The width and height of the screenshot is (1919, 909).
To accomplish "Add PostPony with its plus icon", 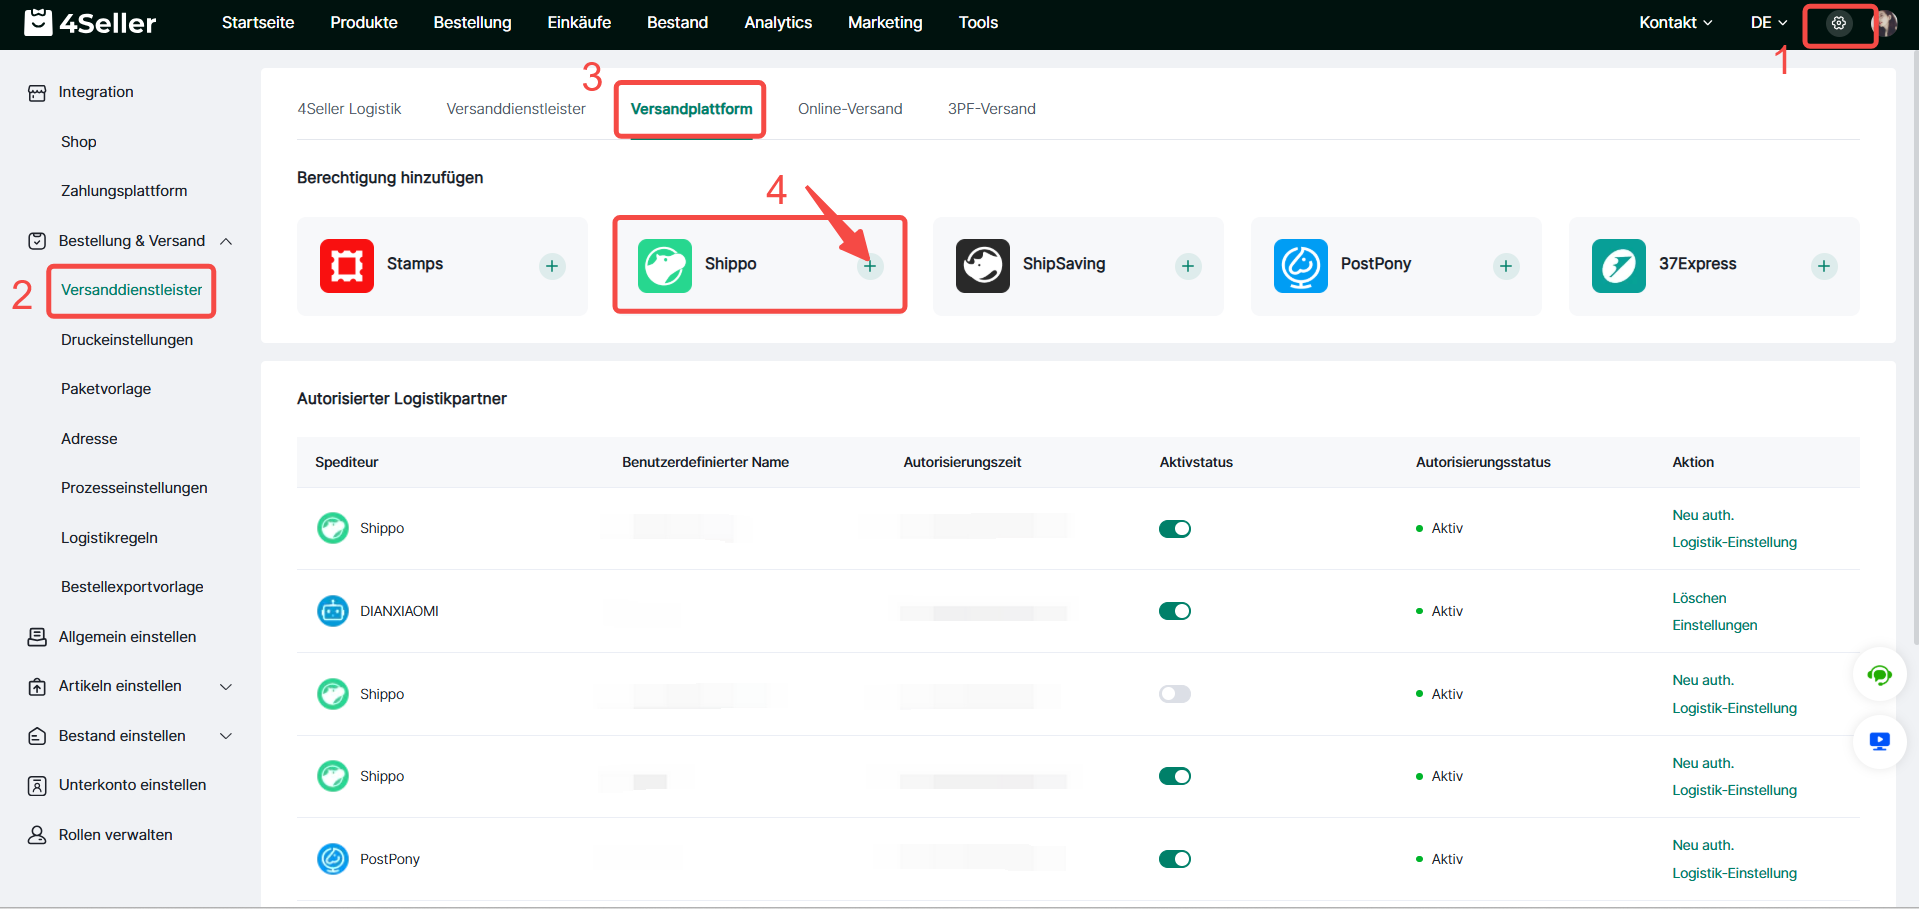I will pos(1506,266).
